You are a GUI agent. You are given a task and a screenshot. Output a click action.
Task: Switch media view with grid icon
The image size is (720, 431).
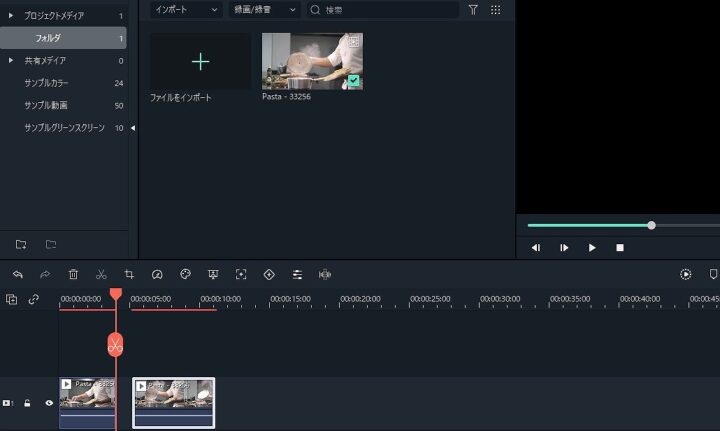tap(496, 10)
